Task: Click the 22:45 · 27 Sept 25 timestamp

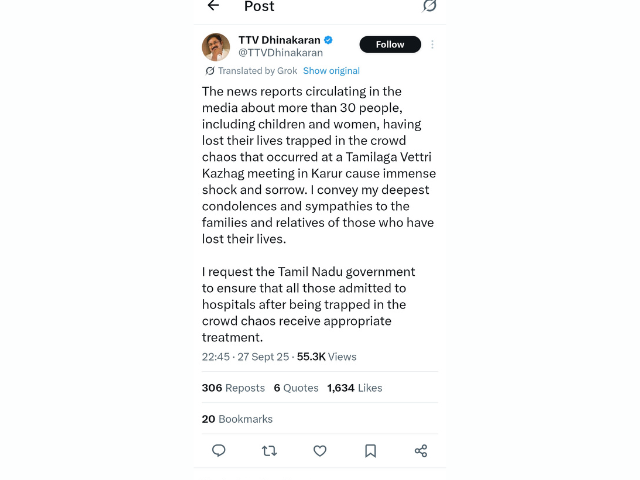Action: (245, 357)
